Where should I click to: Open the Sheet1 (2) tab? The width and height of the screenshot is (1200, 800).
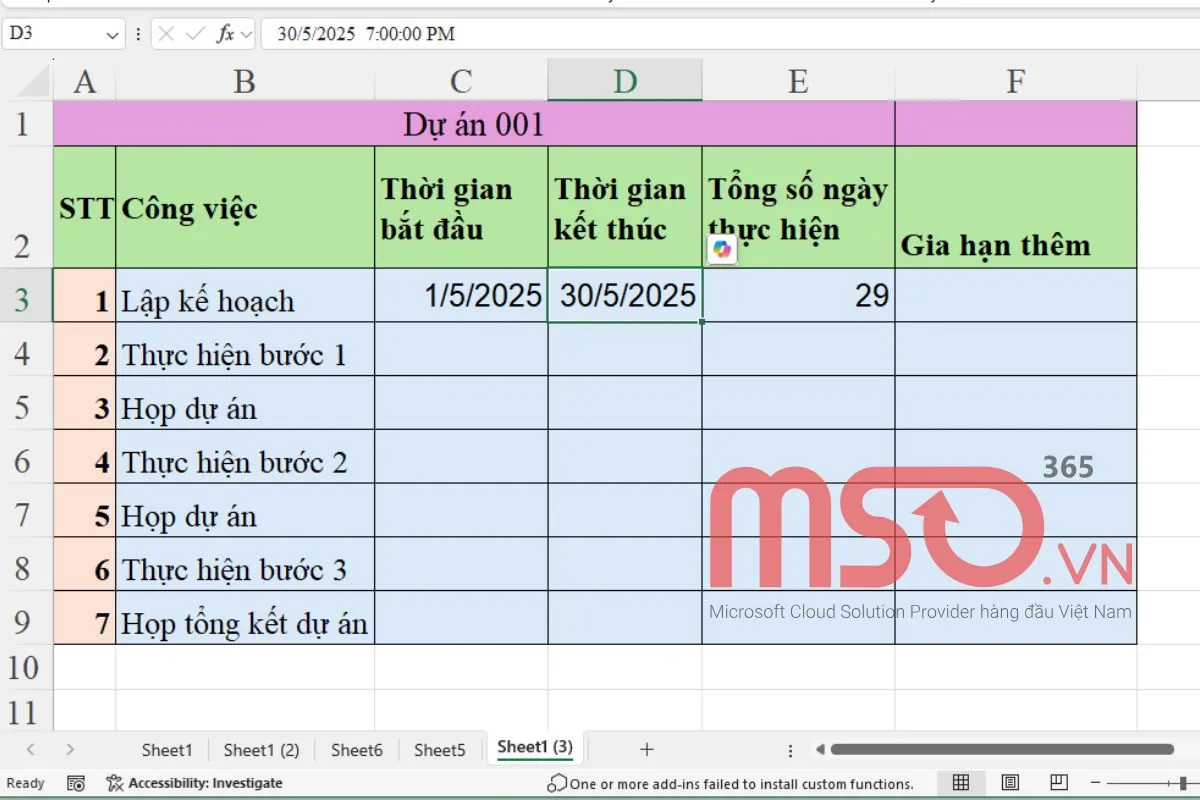click(261, 748)
